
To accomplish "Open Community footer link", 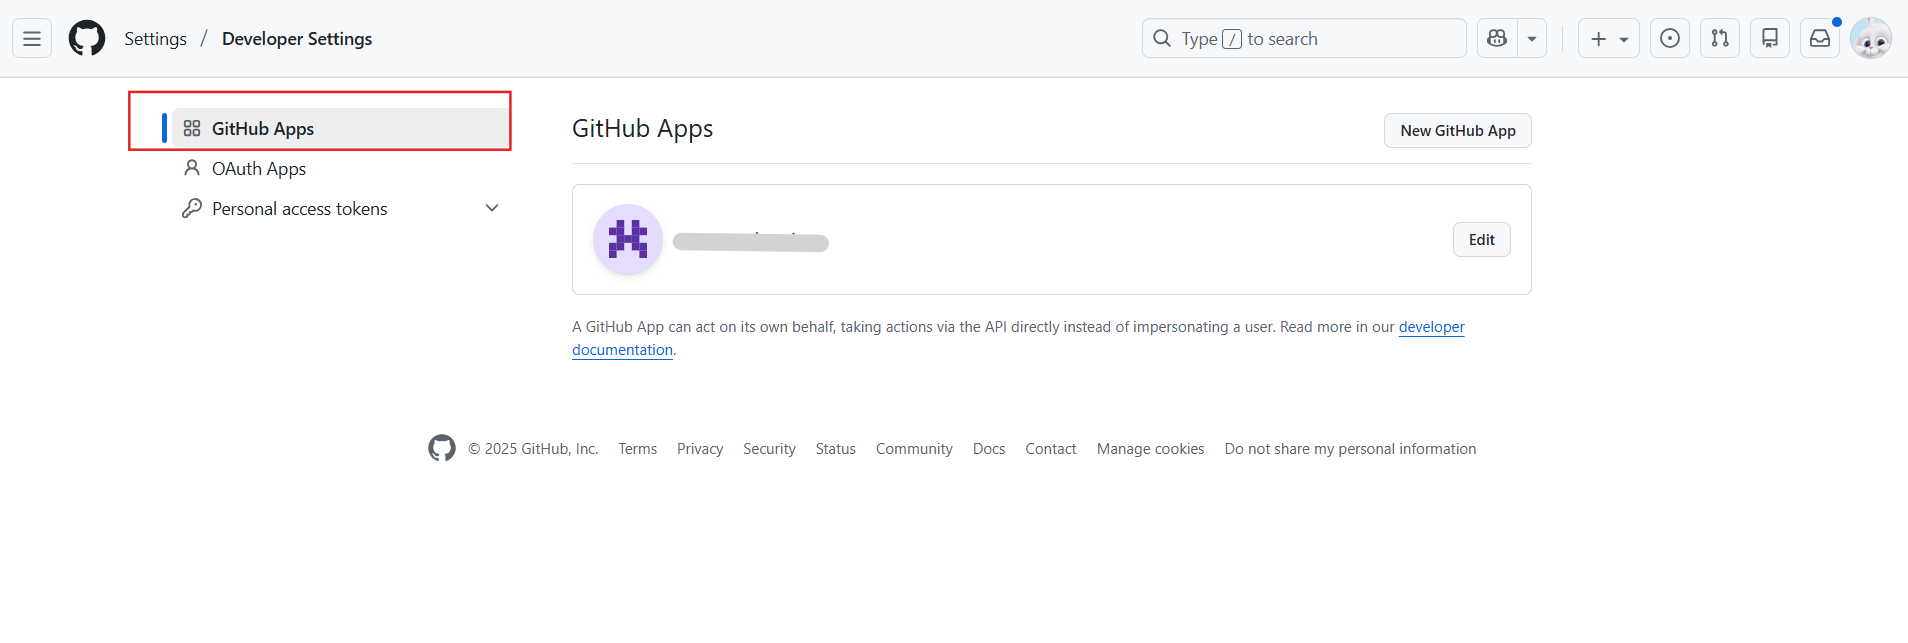I will click(914, 449).
